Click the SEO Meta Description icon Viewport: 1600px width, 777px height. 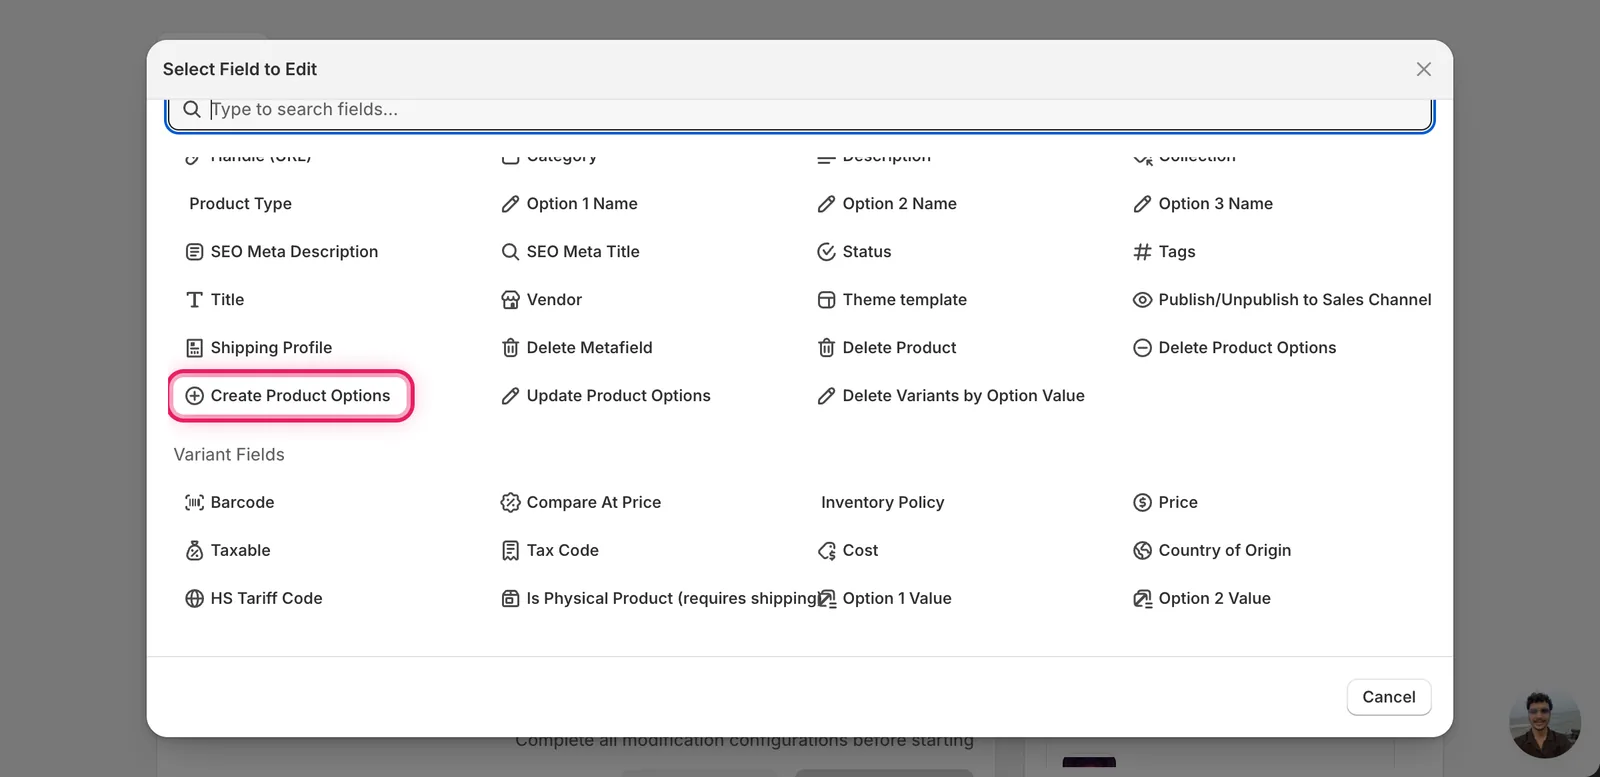tap(194, 252)
